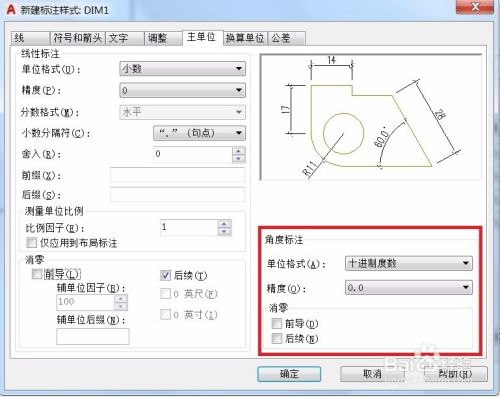Screen dimensions: 500x397
Task: Increase 比例因子 with up arrow
Action: (224, 224)
